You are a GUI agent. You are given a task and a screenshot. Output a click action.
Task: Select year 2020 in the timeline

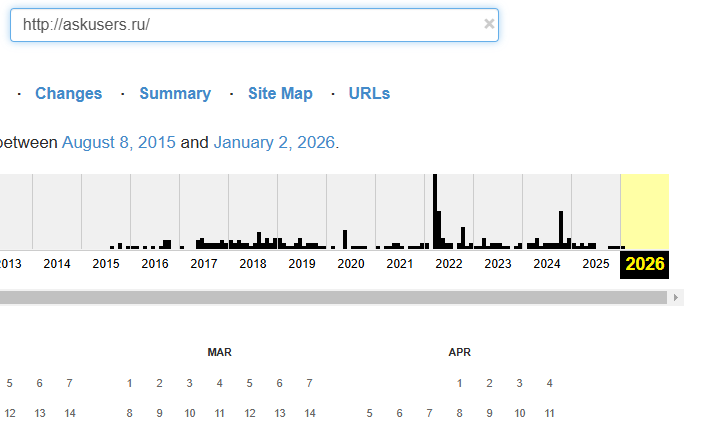tap(350, 264)
